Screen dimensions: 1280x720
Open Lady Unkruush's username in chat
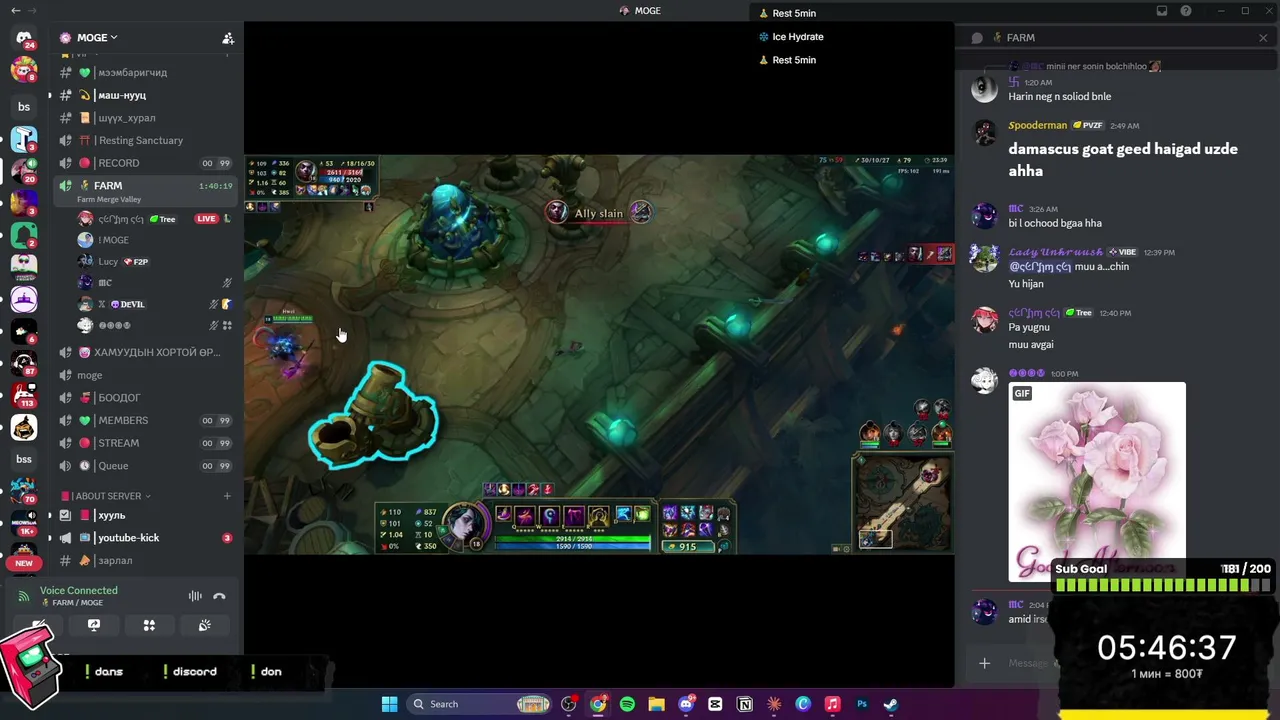[1056, 252]
